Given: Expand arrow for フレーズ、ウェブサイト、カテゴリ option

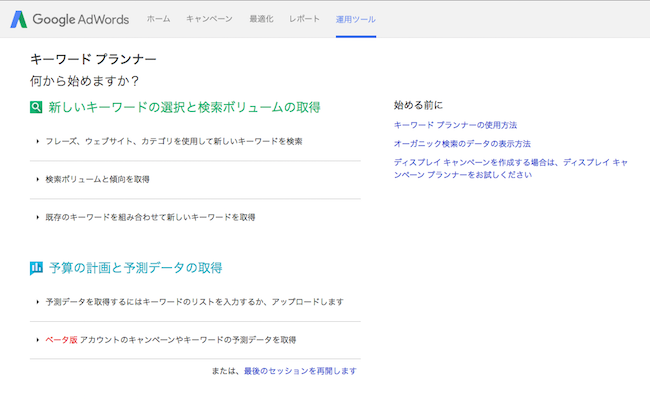Looking at the screenshot, I should [x=38, y=142].
